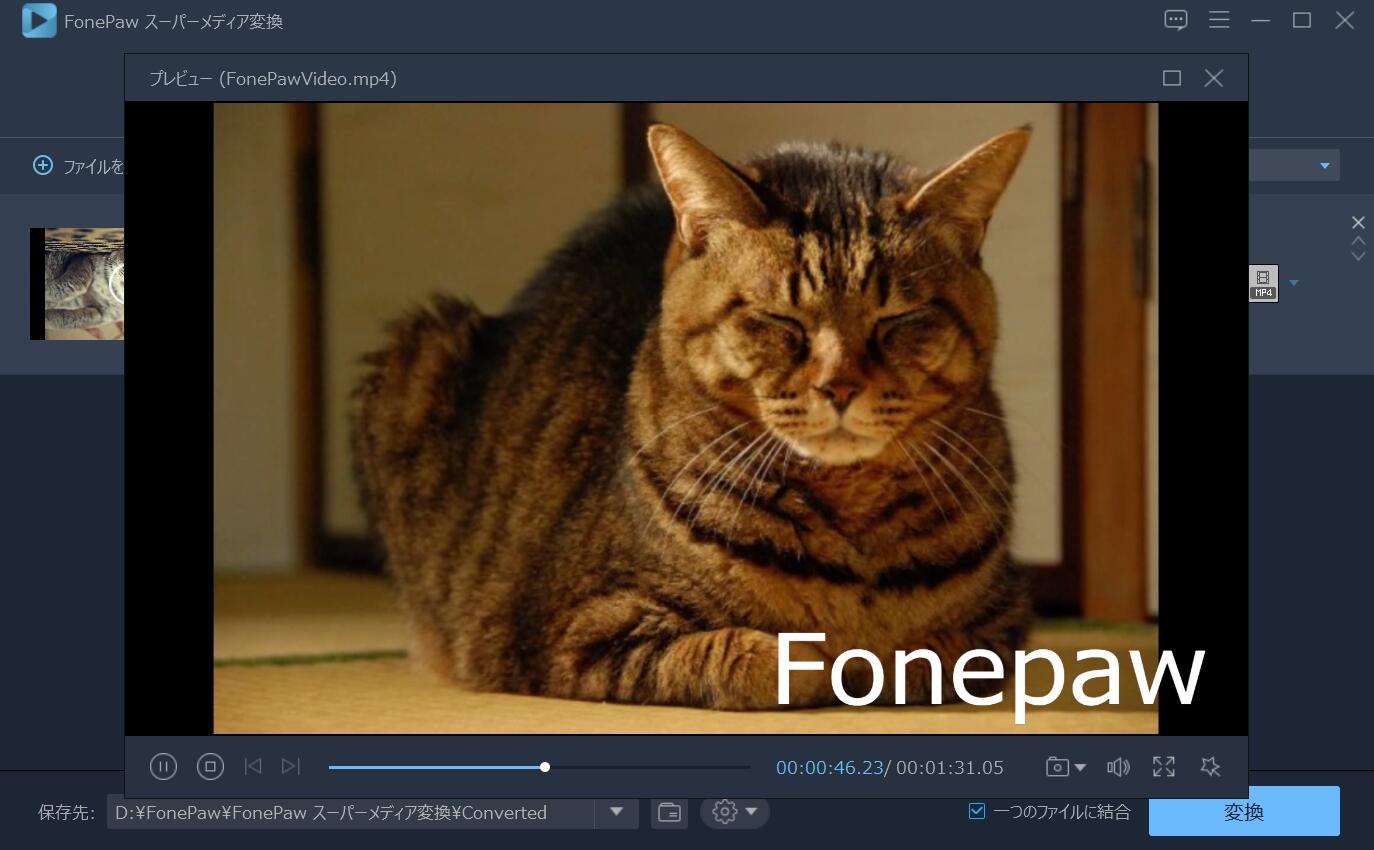Switch preview to fullscreen mode
Screen dimensions: 1374x850
(x=1164, y=767)
